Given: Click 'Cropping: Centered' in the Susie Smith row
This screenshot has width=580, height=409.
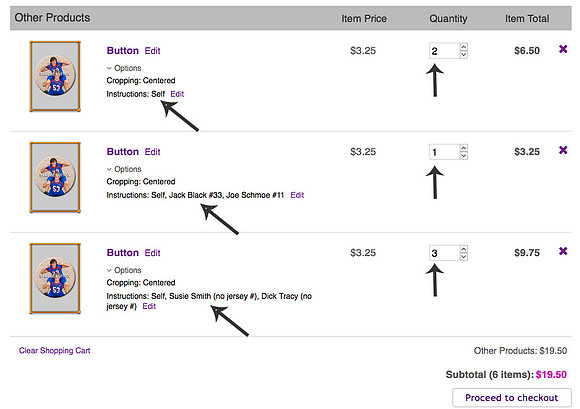Looking at the screenshot, I should coord(141,283).
